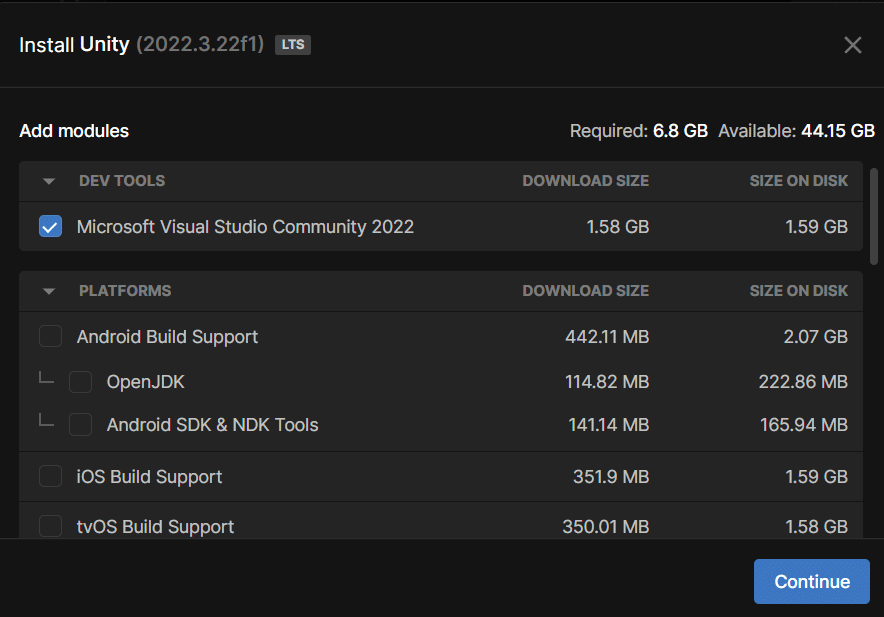The image size is (884, 617).
Task: Collapse the DEV TOOLS section arrow
Action: click(x=49, y=181)
